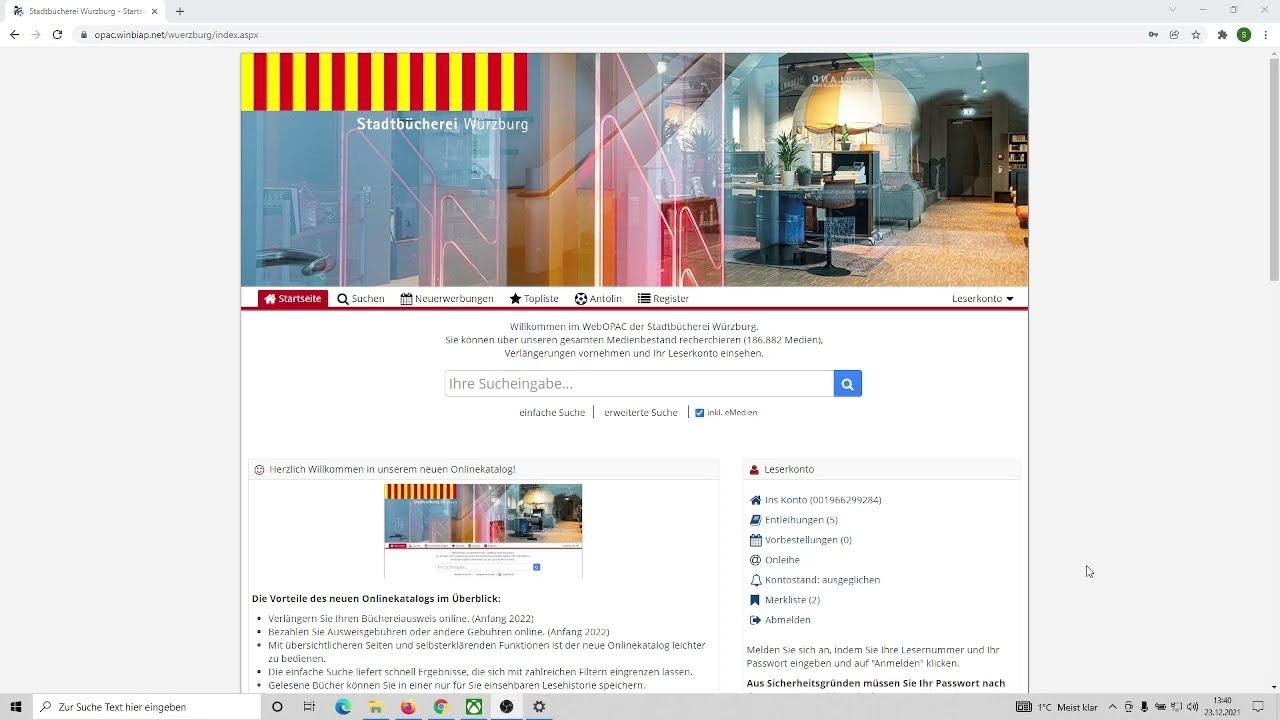Viewport: 1280px width, 720px height.
Task: Close the Stadtbücherei Würzburg tab
Action: tap(155, 11)
